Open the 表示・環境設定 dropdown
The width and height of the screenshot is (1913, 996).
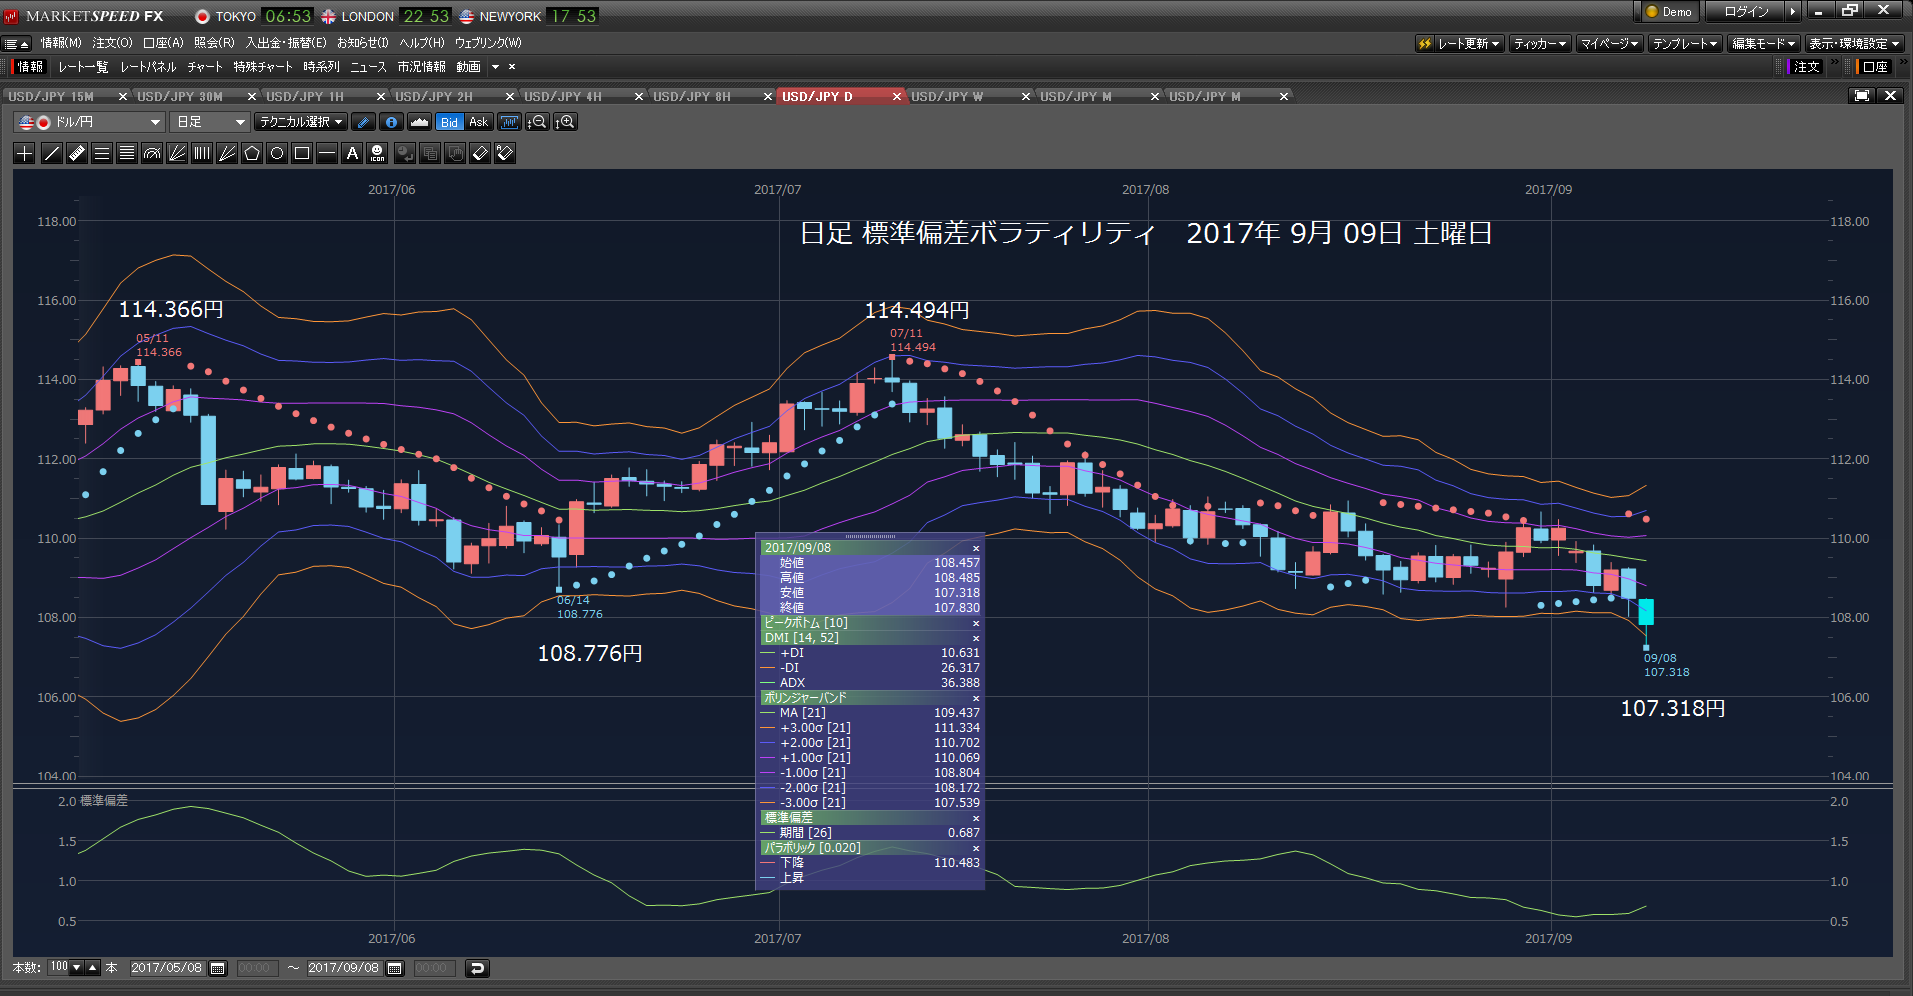[1854, 43]
